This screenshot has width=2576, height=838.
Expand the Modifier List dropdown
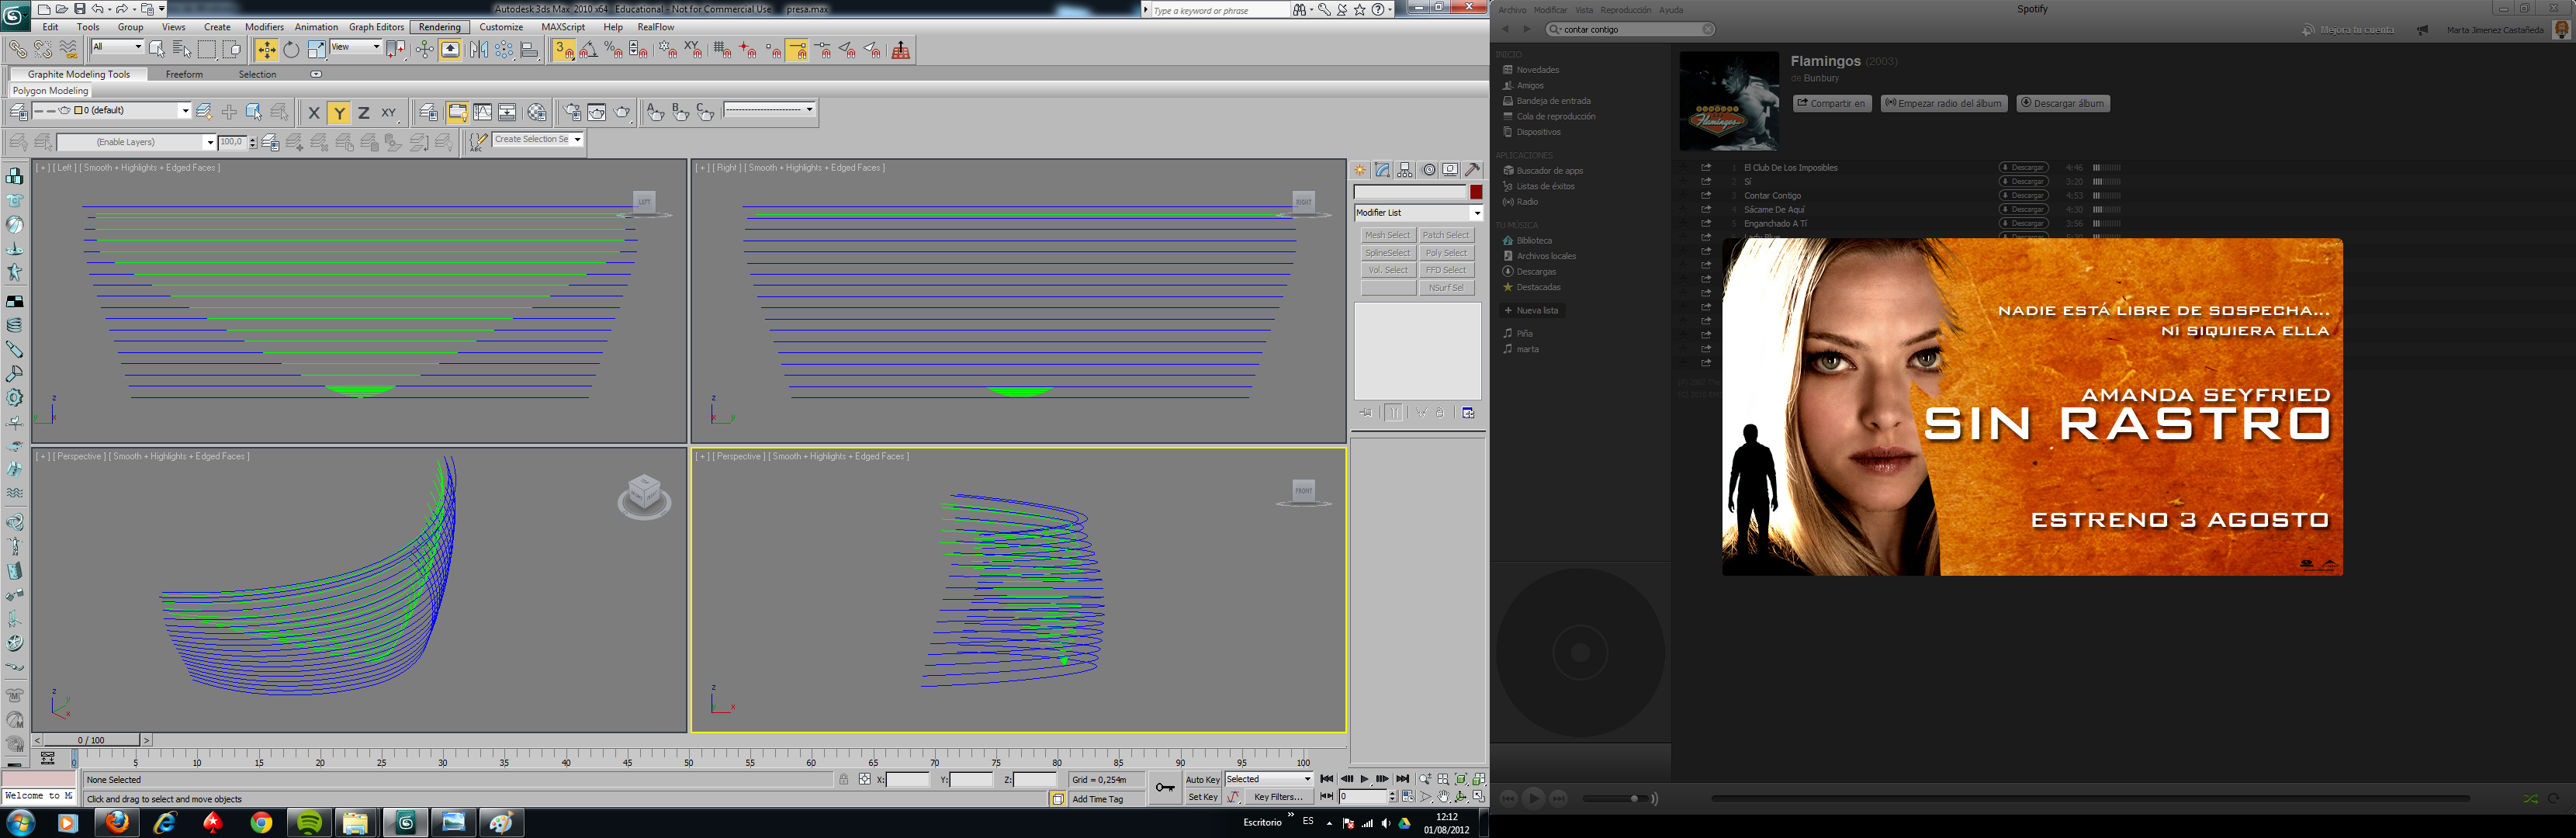point(1476,213)
